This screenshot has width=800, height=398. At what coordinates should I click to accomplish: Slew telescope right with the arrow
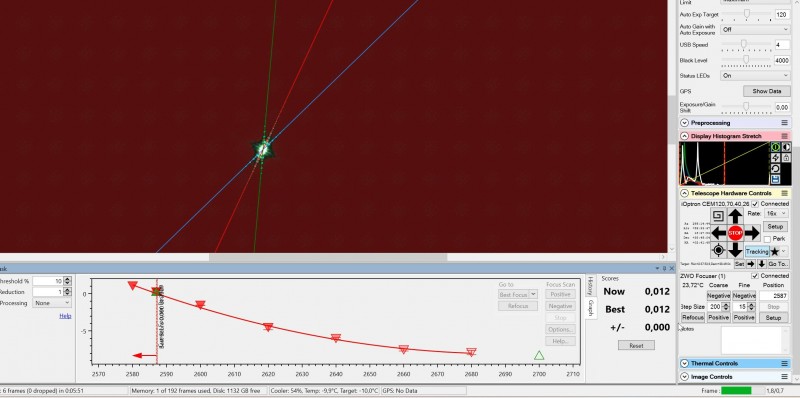752,233
